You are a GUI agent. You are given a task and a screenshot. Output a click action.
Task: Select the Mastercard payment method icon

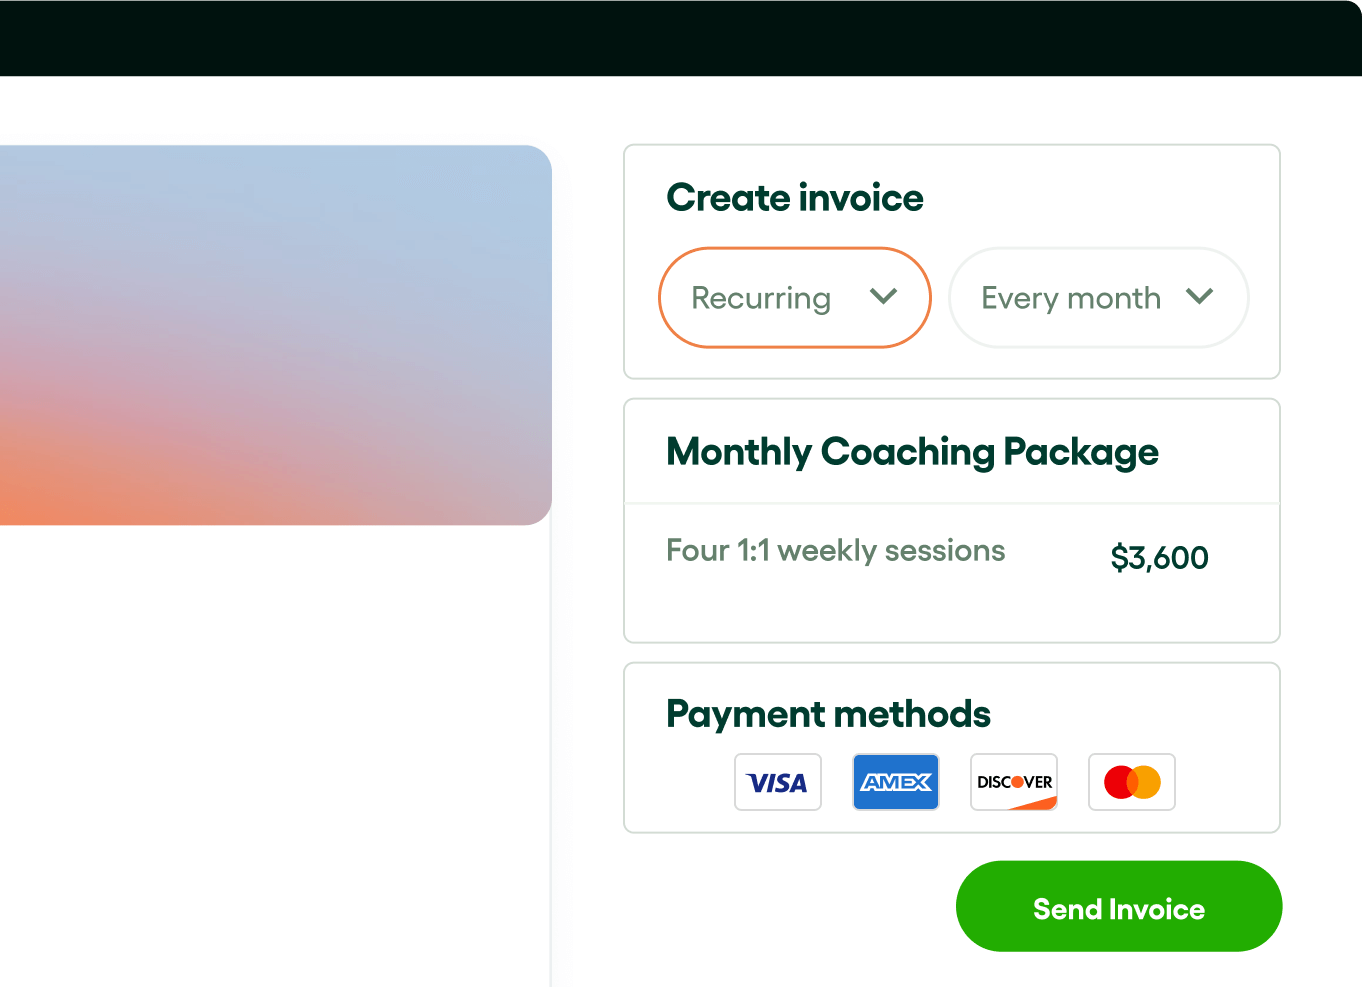1131,782
